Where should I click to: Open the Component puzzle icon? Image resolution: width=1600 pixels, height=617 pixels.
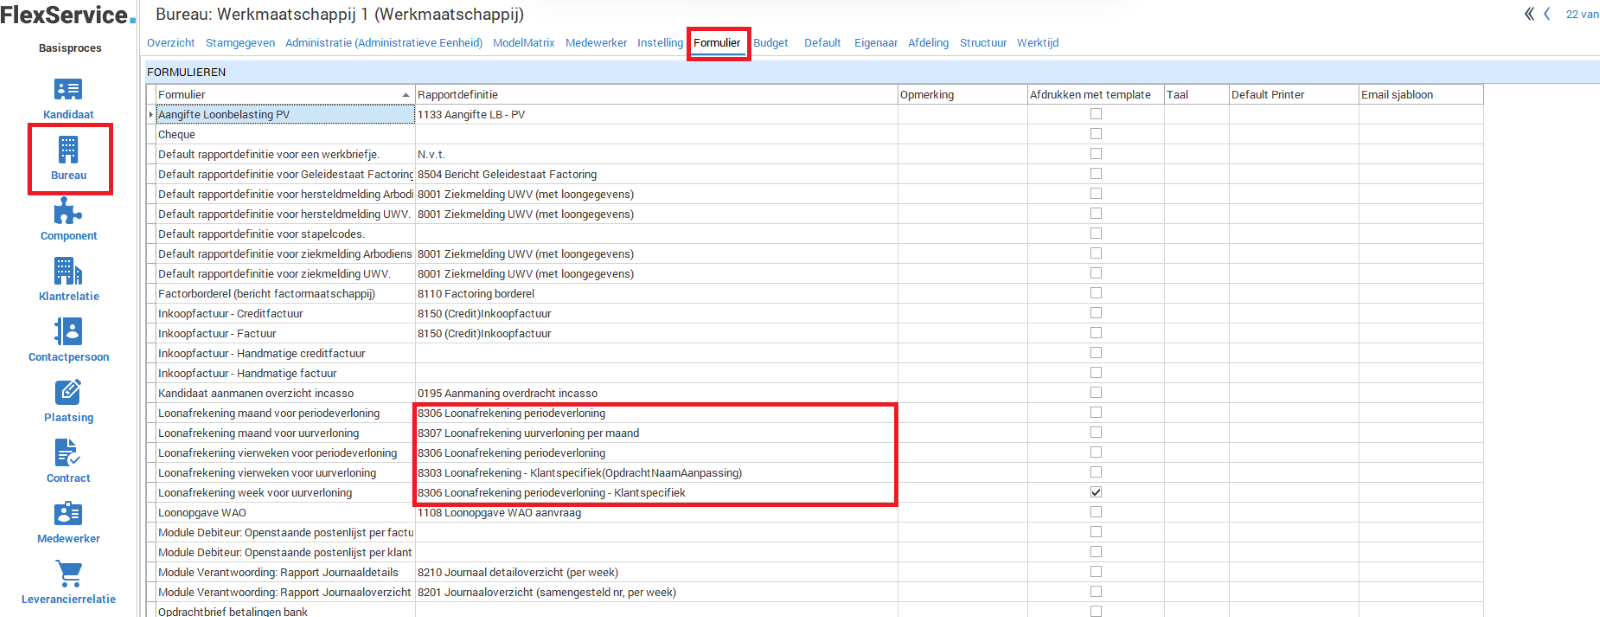(x=68, y=211)
